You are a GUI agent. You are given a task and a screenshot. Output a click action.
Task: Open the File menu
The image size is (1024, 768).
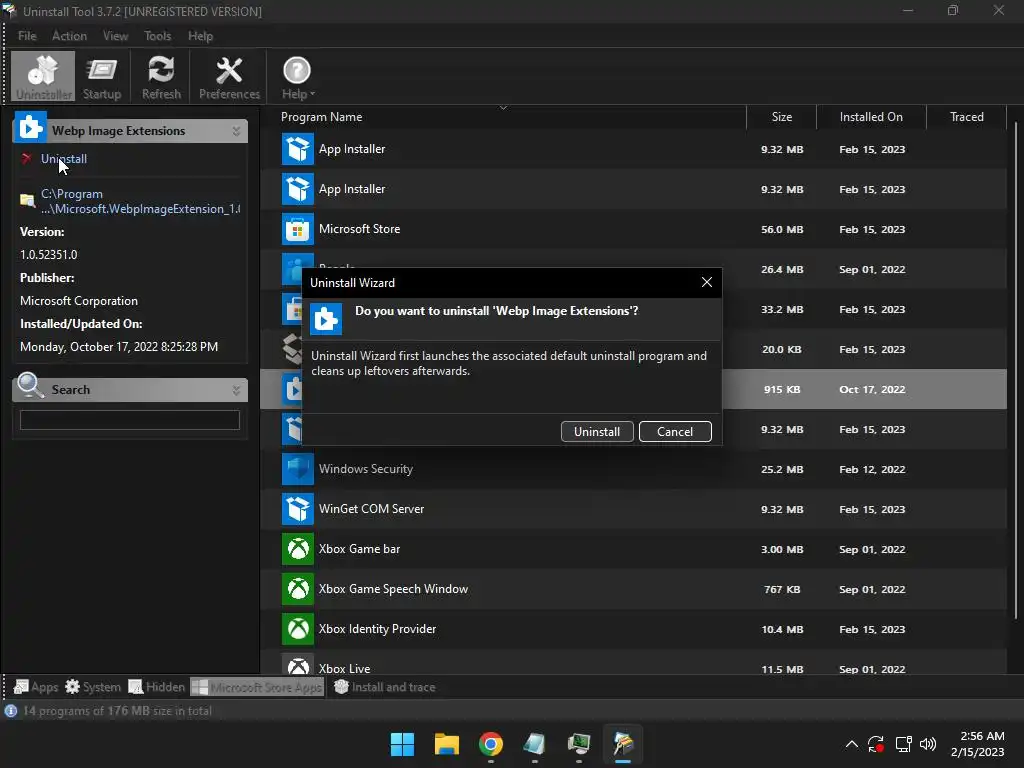tap(27, 36)
